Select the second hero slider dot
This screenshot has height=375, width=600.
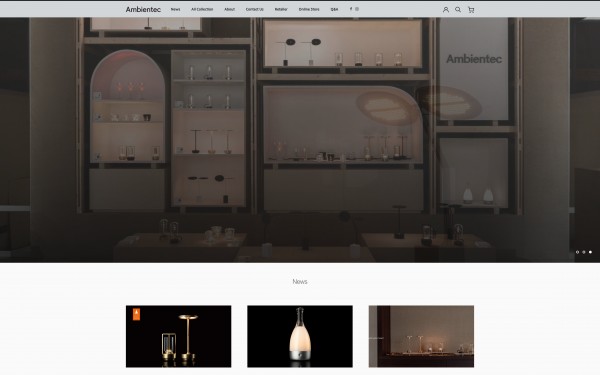click(x=584, y=252)
